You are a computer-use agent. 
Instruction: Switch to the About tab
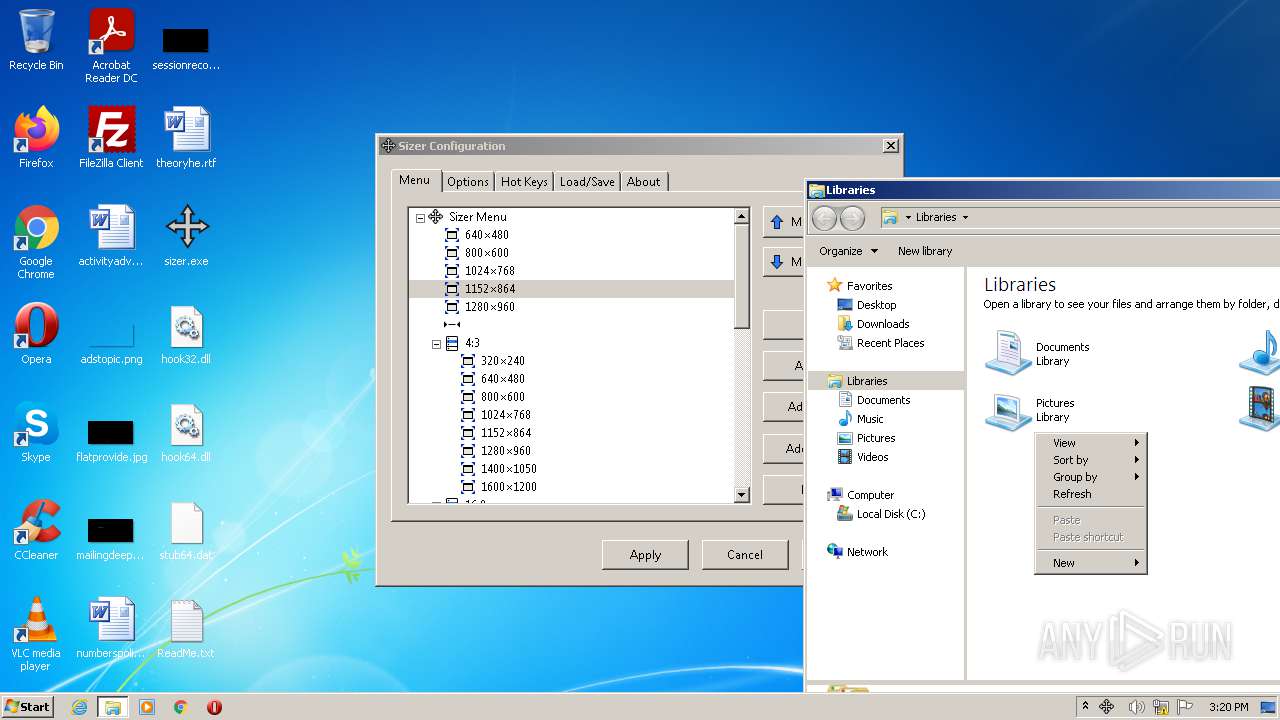(644, 182)
